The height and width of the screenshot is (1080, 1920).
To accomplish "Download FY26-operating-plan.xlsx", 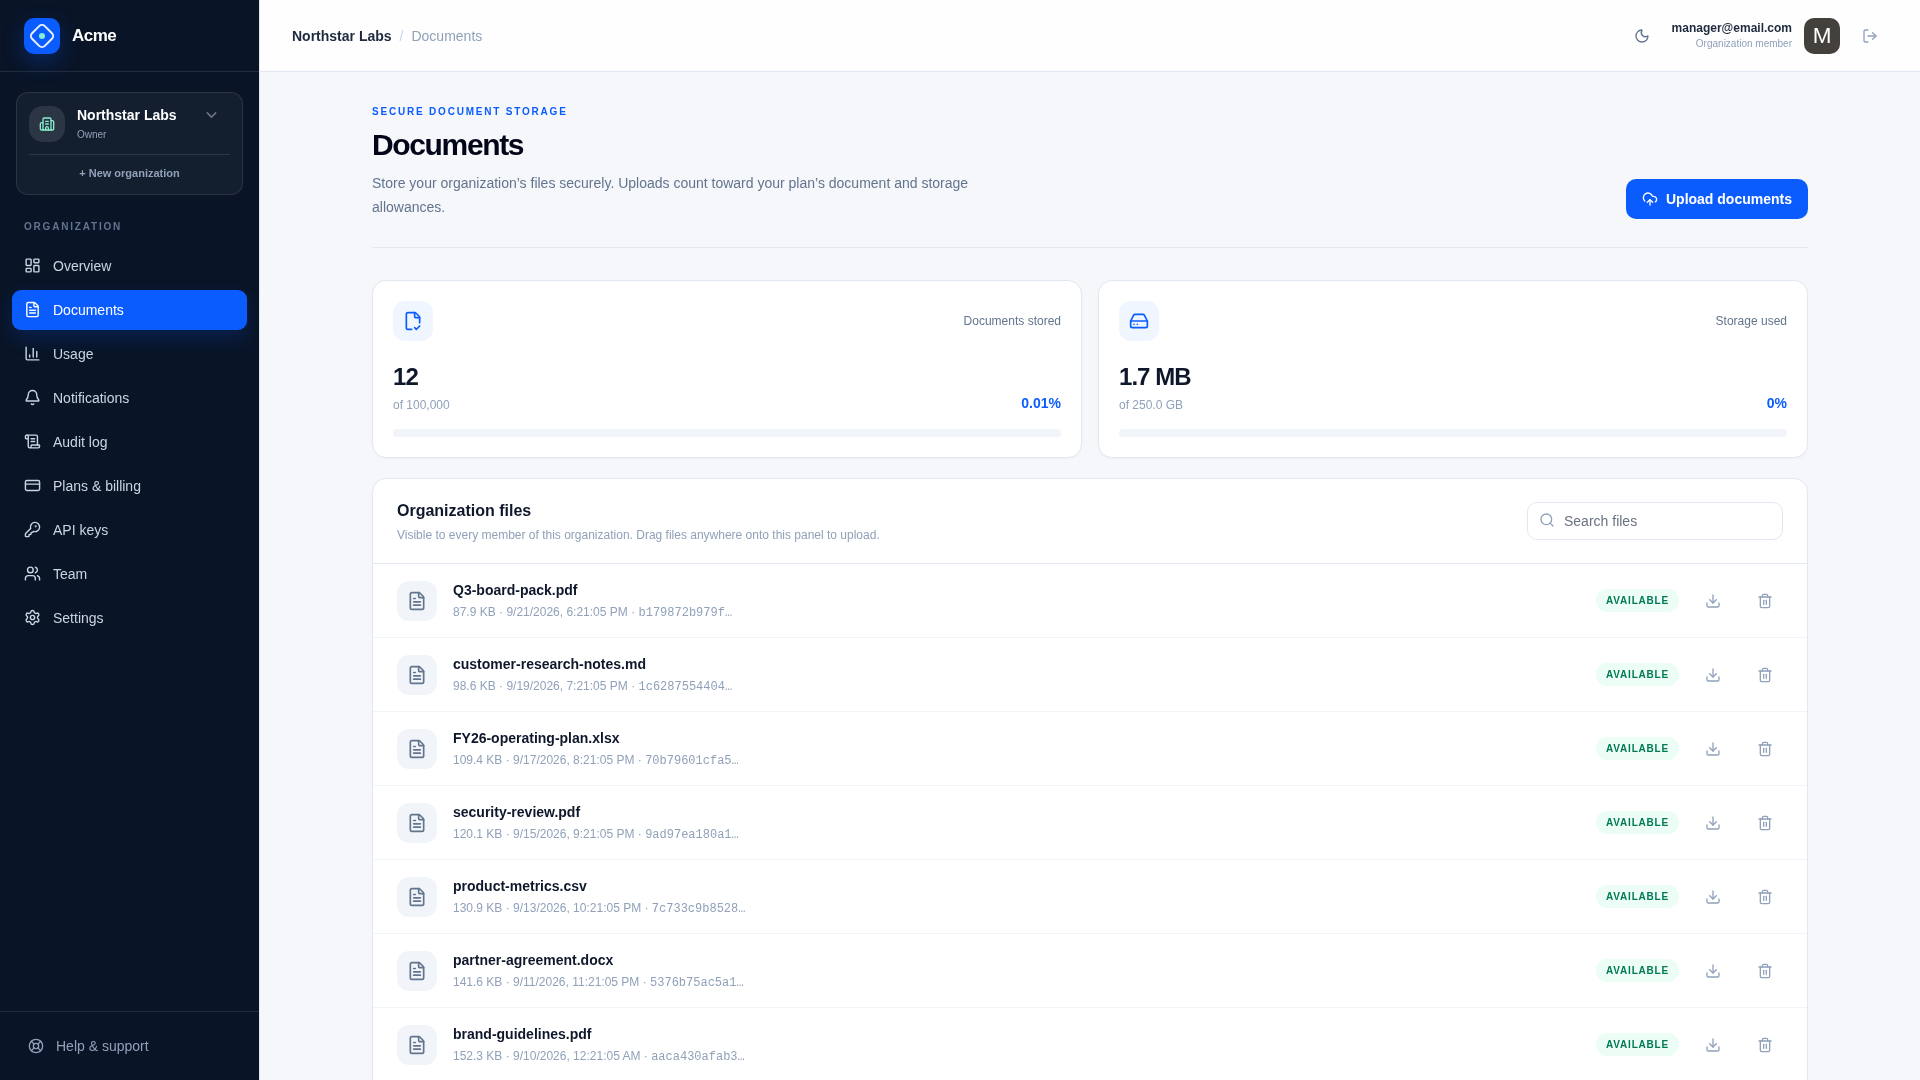I will coord(1713,749).
